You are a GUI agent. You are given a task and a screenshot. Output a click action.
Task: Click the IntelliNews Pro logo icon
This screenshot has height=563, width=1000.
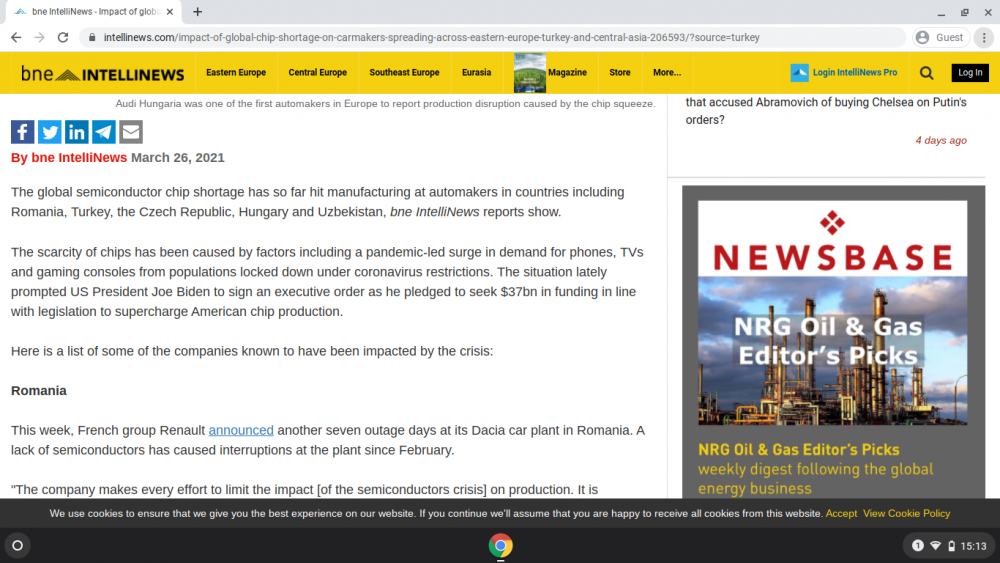pos(799,73)
